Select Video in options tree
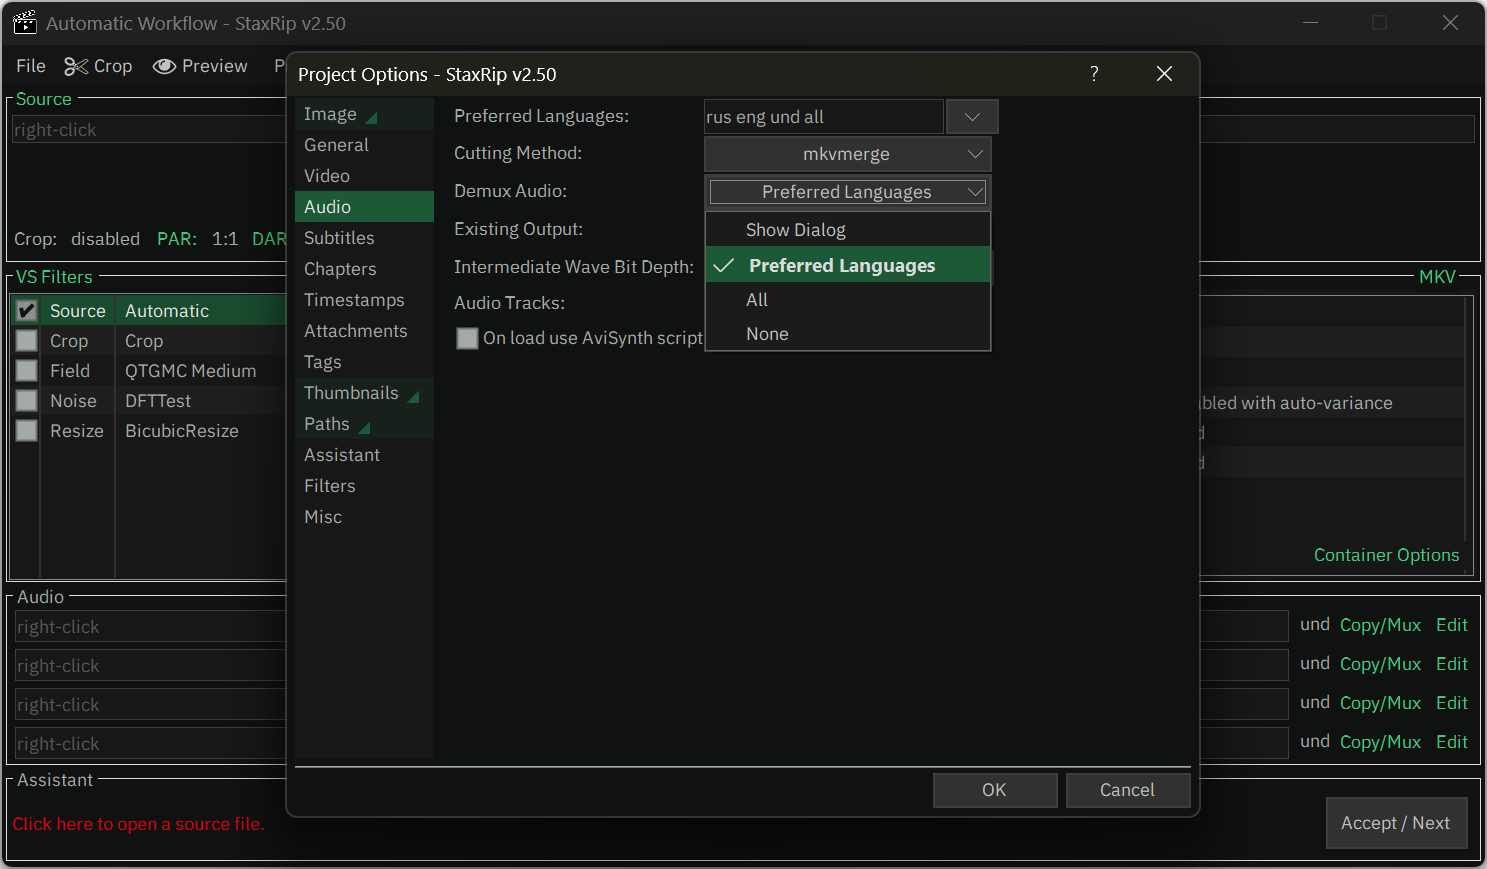This screenshot has width=1487, height=869. tap(364, 176)
